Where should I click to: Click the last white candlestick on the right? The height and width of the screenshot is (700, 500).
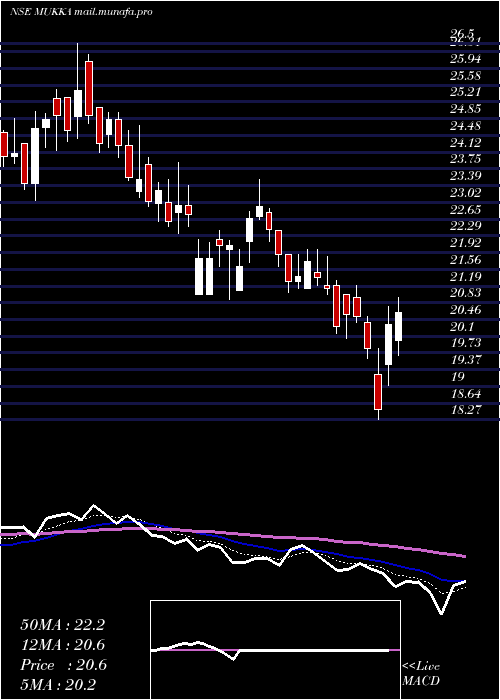pos(399,326)
